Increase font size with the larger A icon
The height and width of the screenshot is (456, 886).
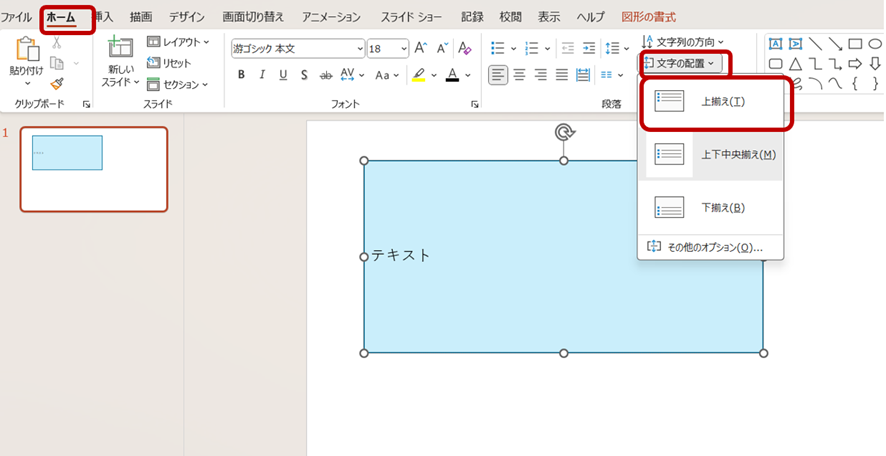[x=421, y=48]
